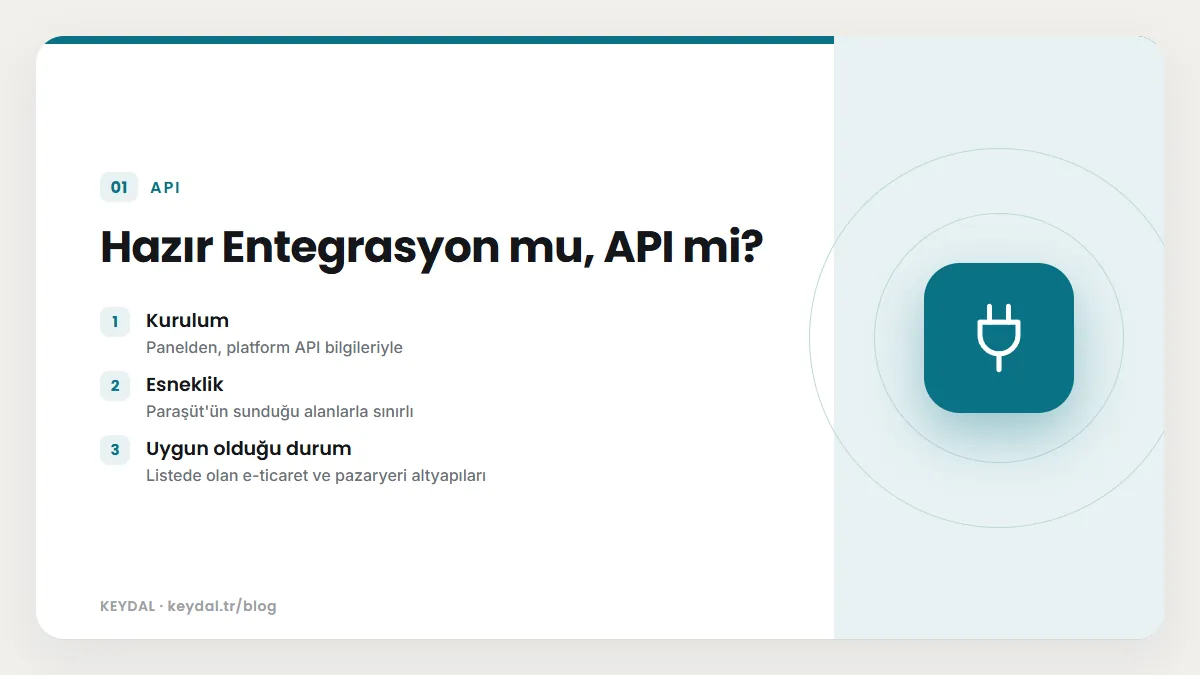Select the Uygun olduğu durum title
This screenshot has height=675, width=1200.
[249, 449]
